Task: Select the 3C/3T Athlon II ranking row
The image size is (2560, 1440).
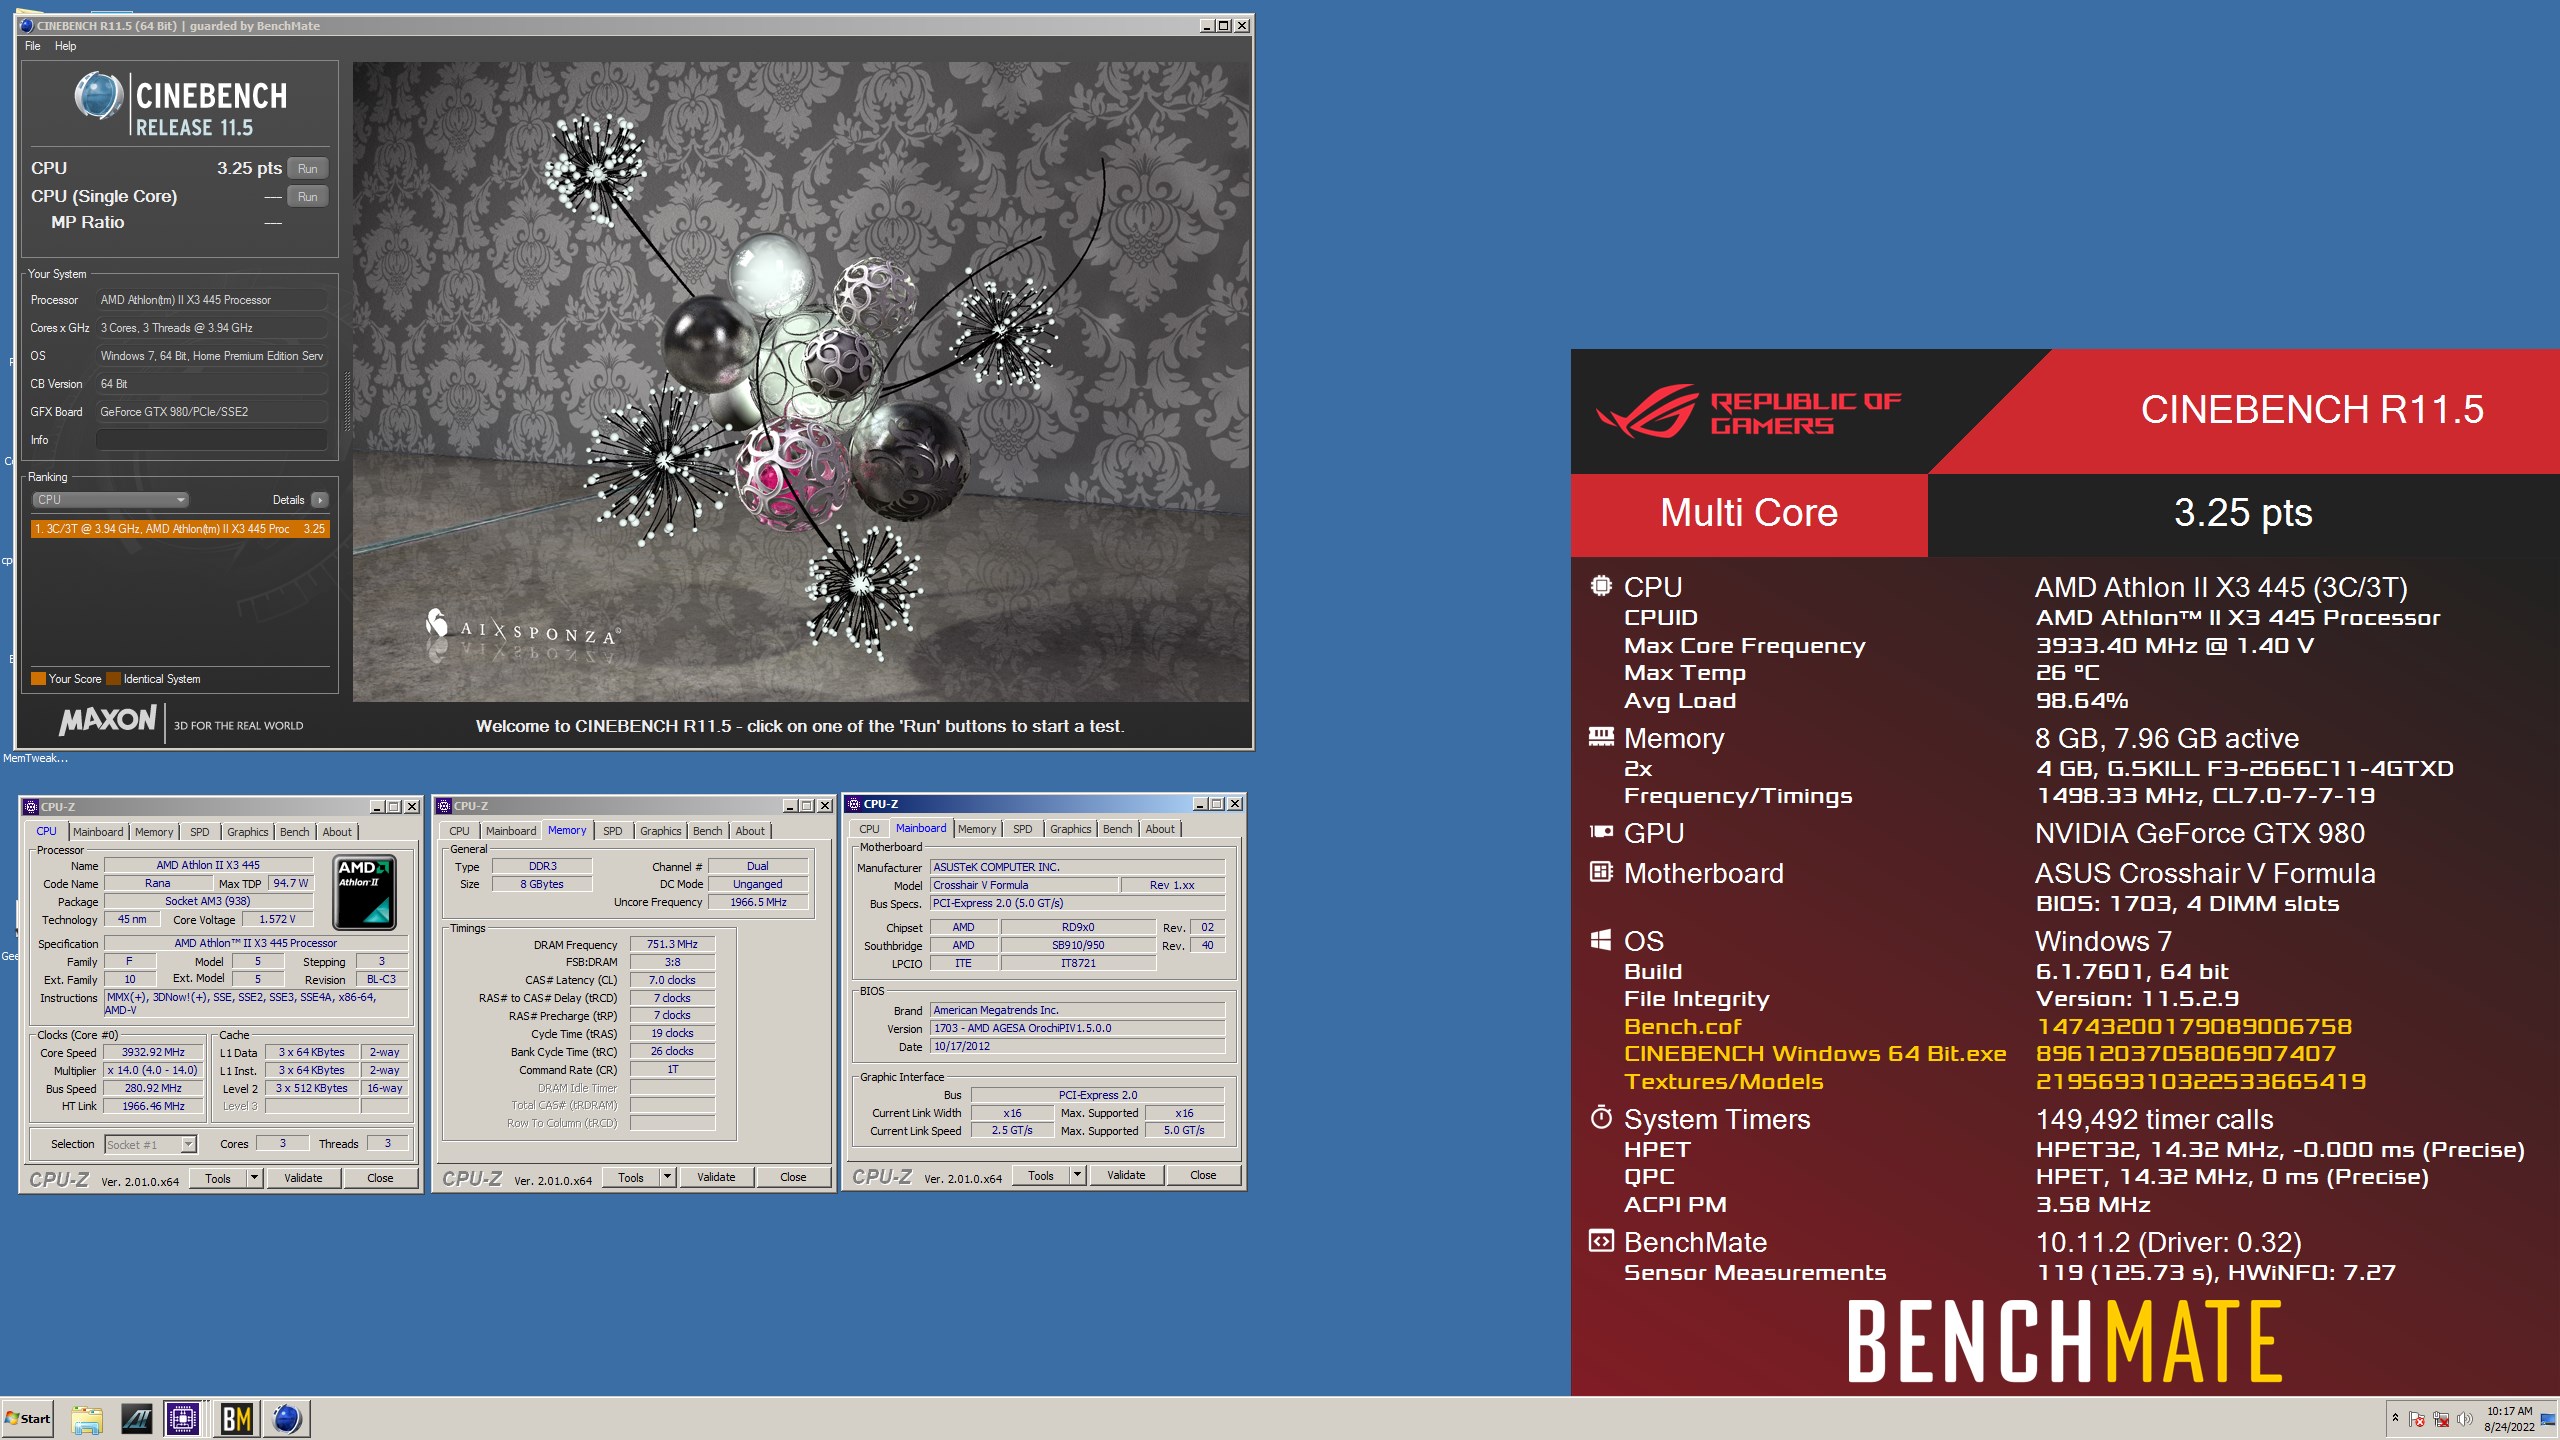Action: [x=180, y=529]
